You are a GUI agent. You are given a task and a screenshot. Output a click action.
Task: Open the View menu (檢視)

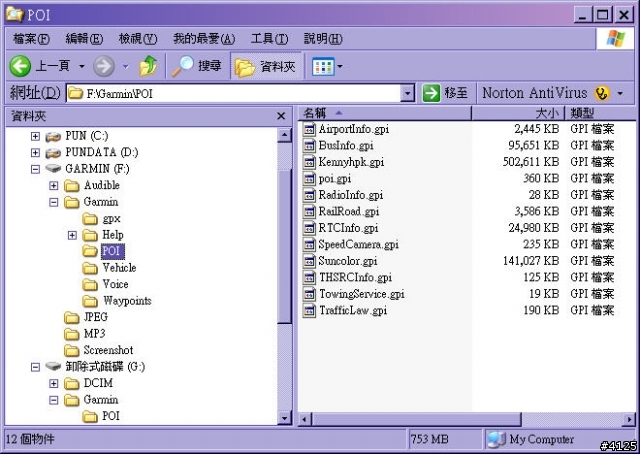click(x=138, y=39)
